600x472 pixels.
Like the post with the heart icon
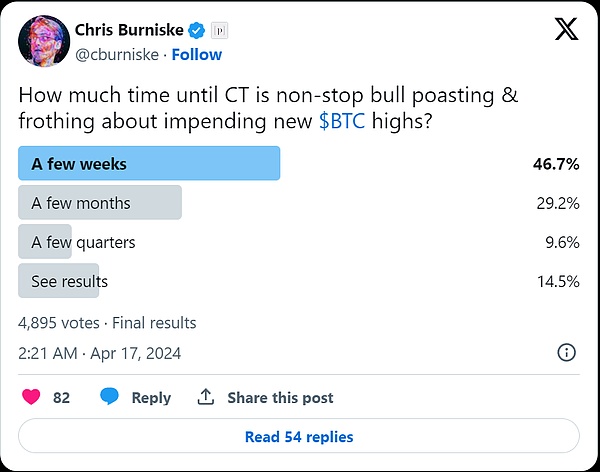click(x=31, y=397)
